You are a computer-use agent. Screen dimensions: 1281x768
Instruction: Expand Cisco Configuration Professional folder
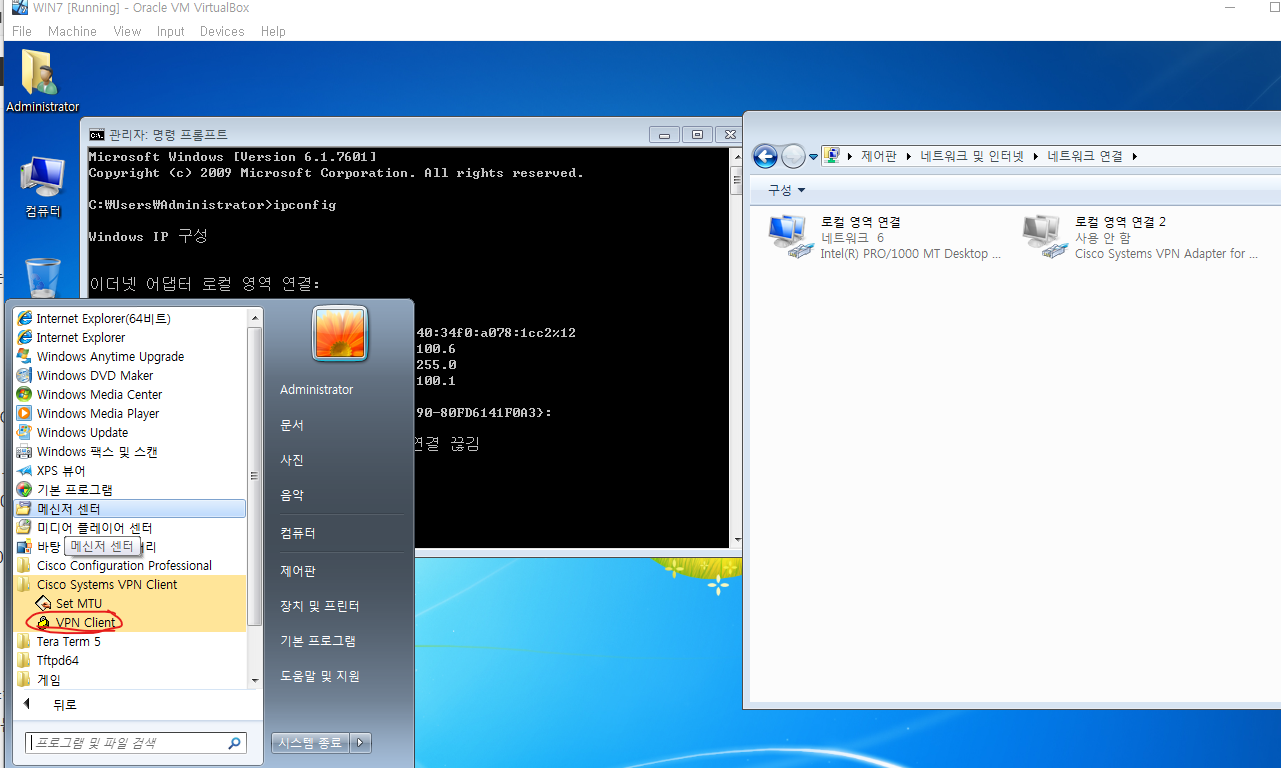pyautogui.click(x=124, y=565)
